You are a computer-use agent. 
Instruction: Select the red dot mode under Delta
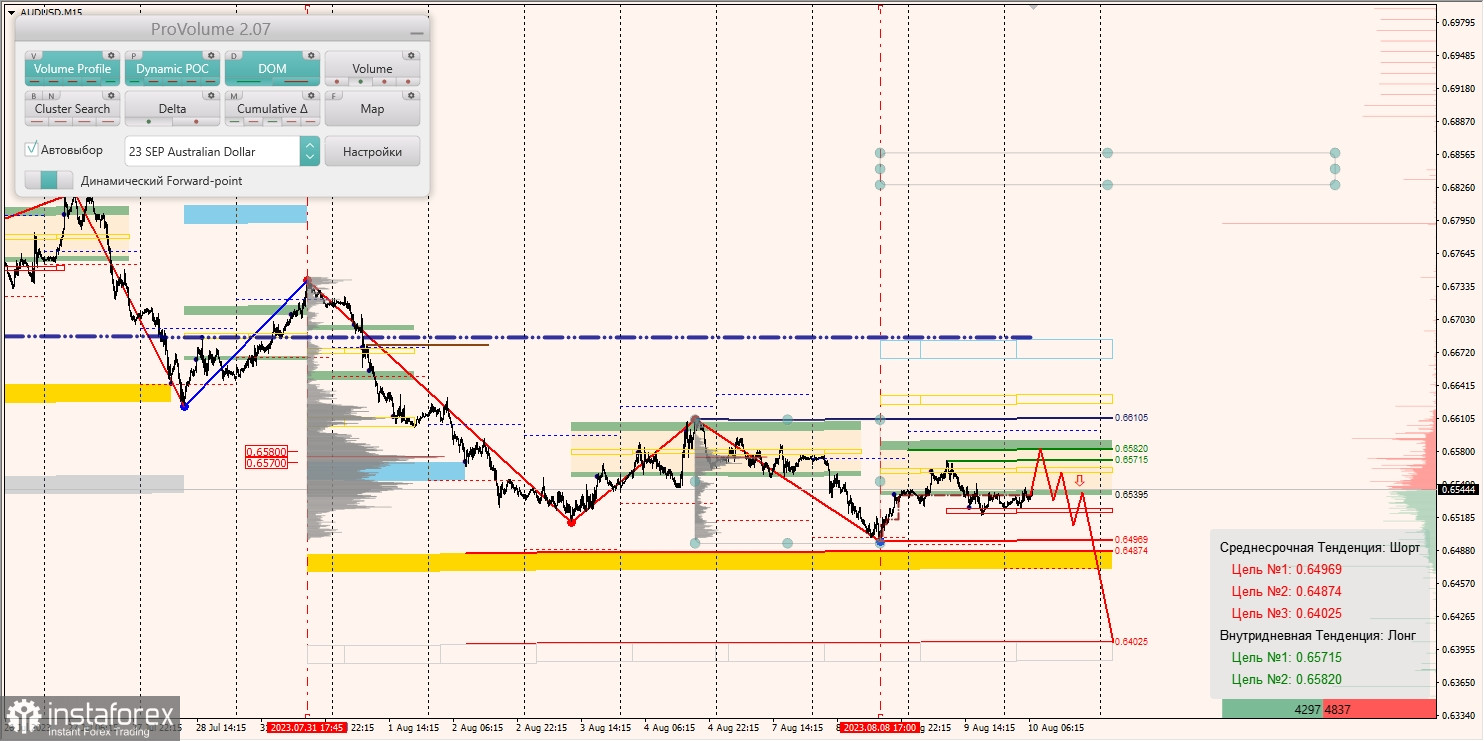coord(196,122)
